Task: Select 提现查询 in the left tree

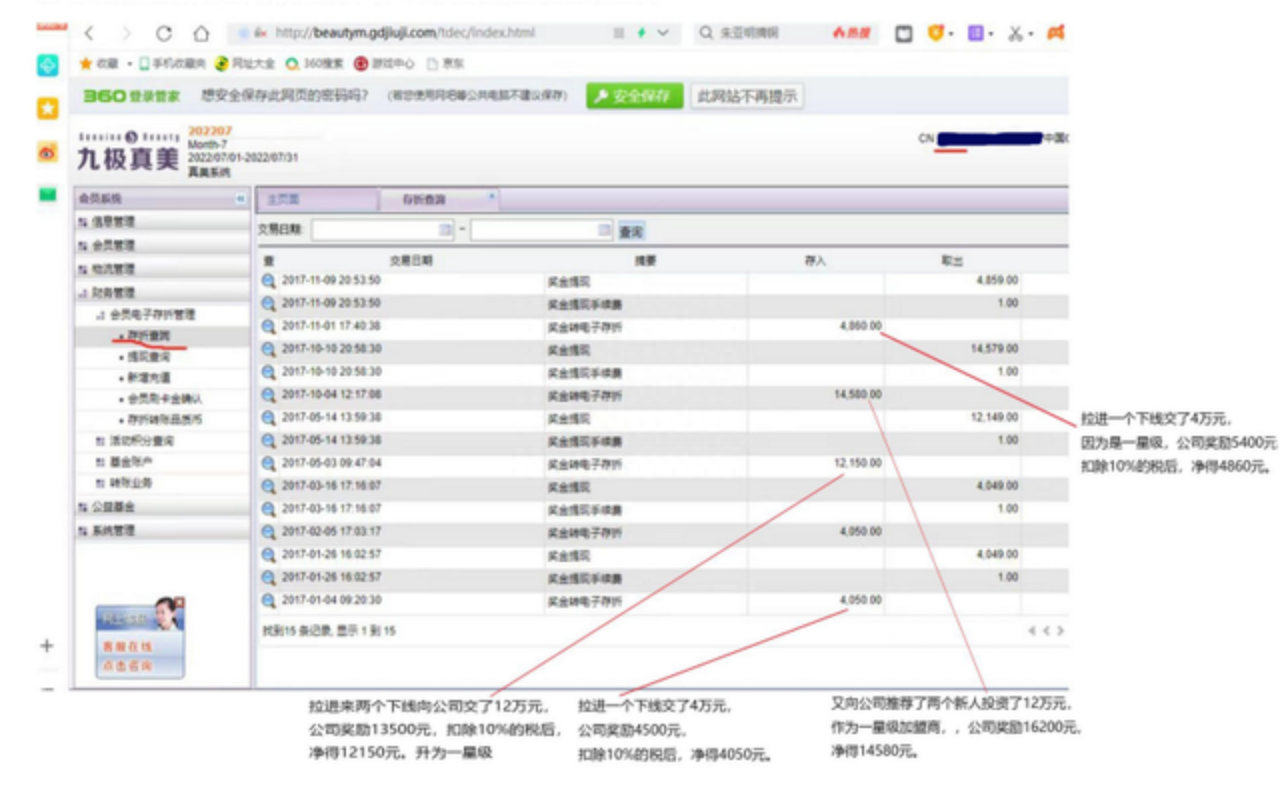Action: pyautogui.click(x=149, y=356)
